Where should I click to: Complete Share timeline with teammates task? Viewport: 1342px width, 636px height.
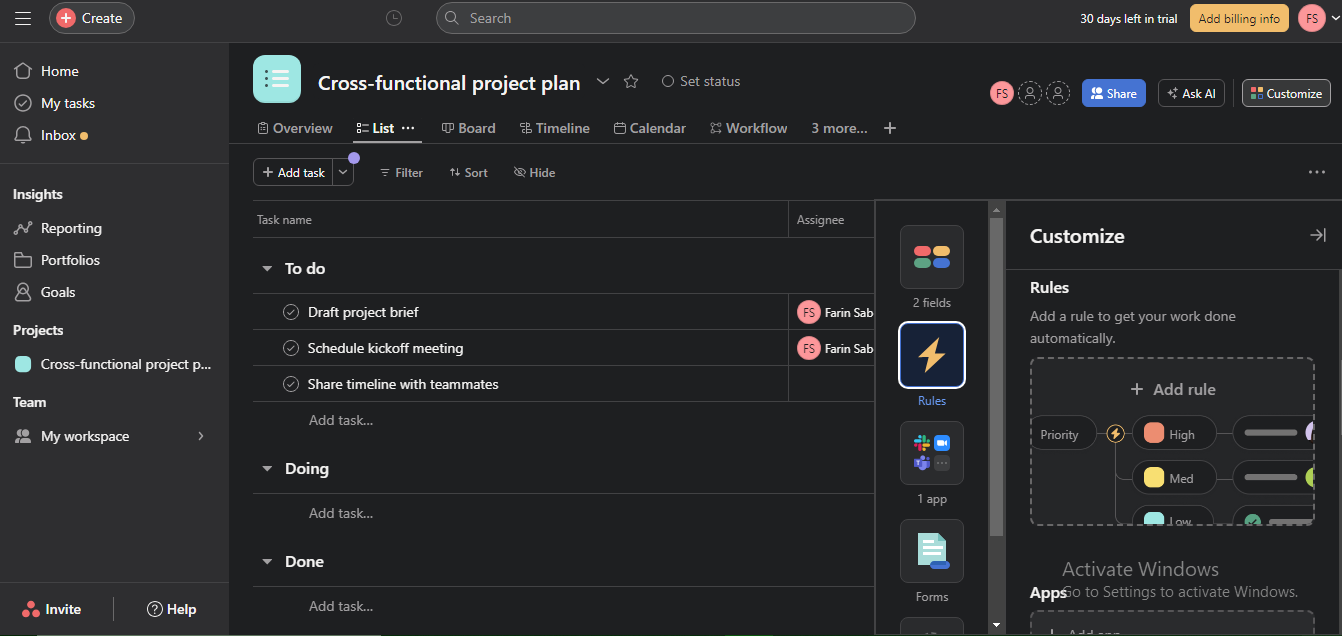[291, 384]
